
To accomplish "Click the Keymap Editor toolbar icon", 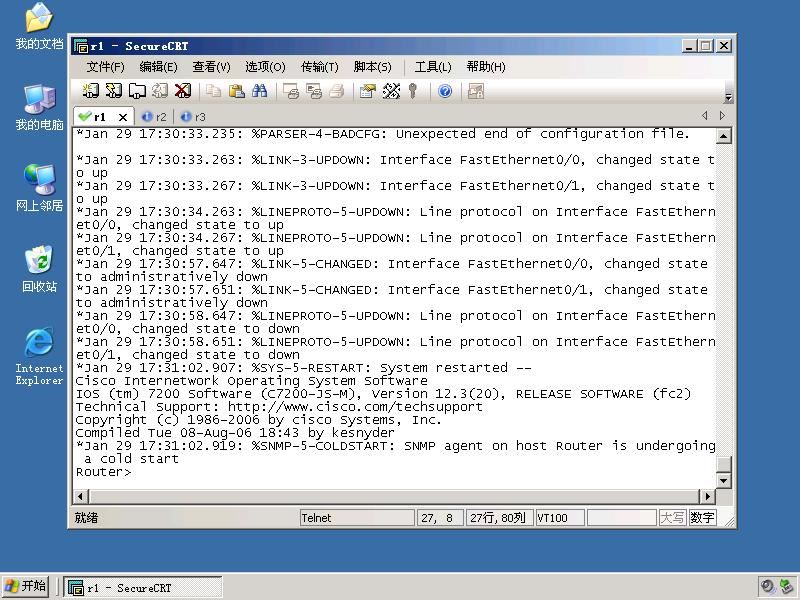I will pyautogui.click(x=391, y=91).
